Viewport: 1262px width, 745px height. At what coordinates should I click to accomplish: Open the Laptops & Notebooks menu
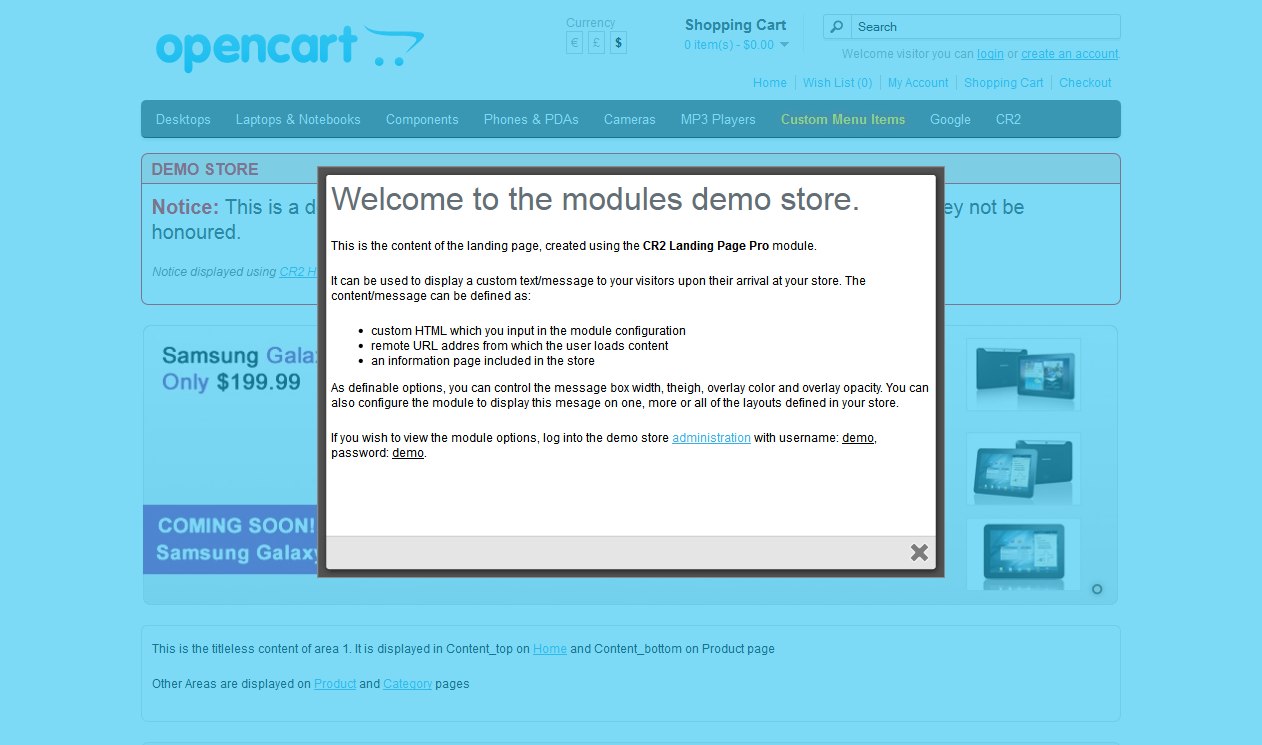pyautogui.click(x=298, y=119)
